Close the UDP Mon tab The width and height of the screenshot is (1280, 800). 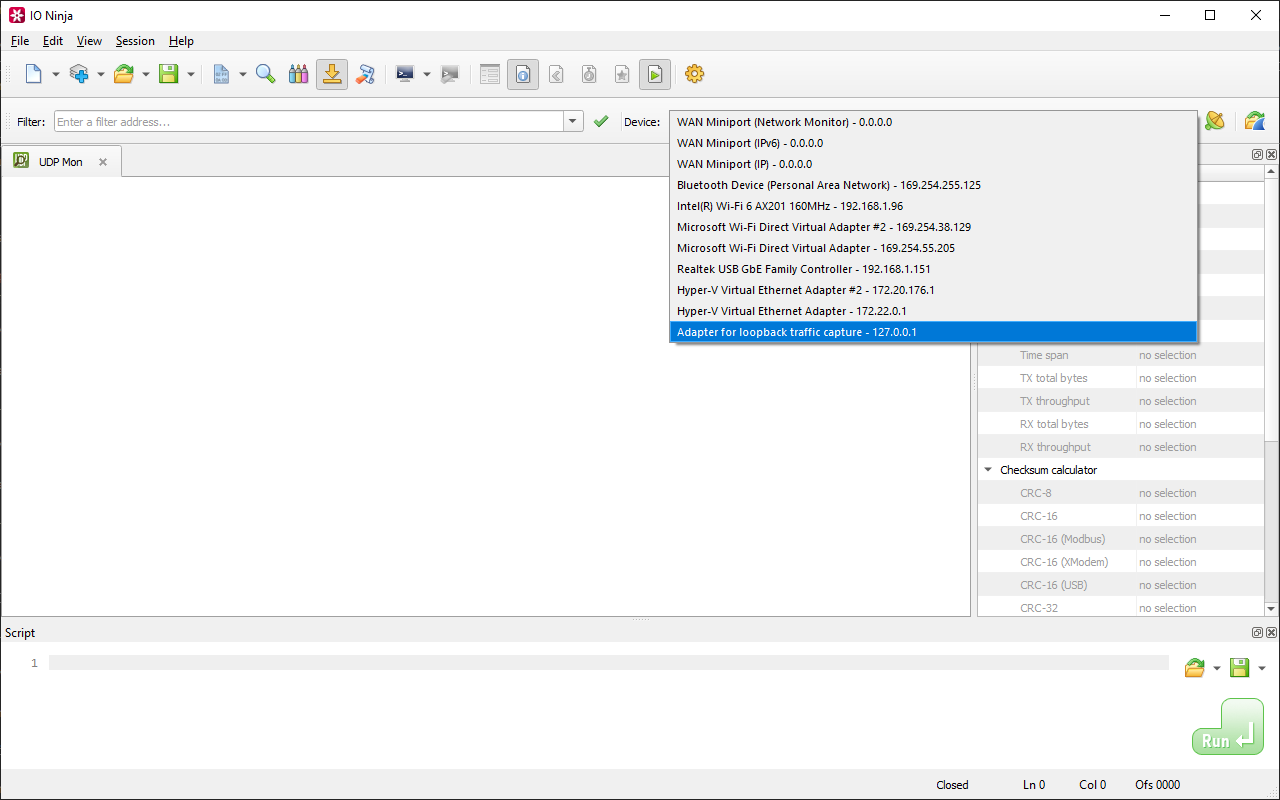102,162
